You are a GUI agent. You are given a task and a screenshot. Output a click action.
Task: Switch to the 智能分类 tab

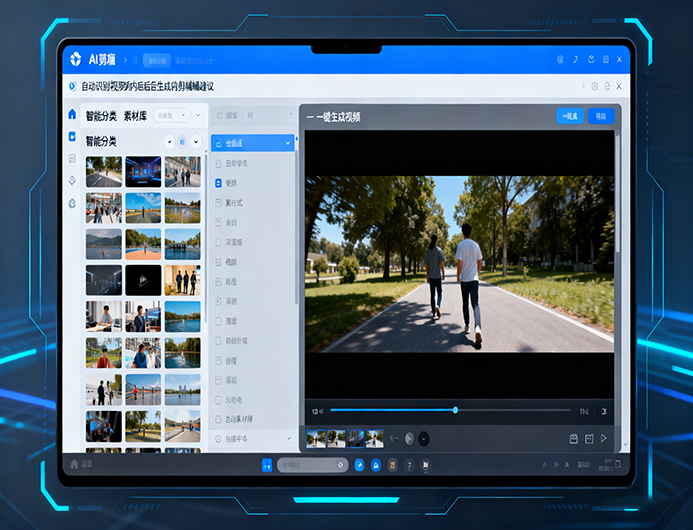click(x=101, y=116)
